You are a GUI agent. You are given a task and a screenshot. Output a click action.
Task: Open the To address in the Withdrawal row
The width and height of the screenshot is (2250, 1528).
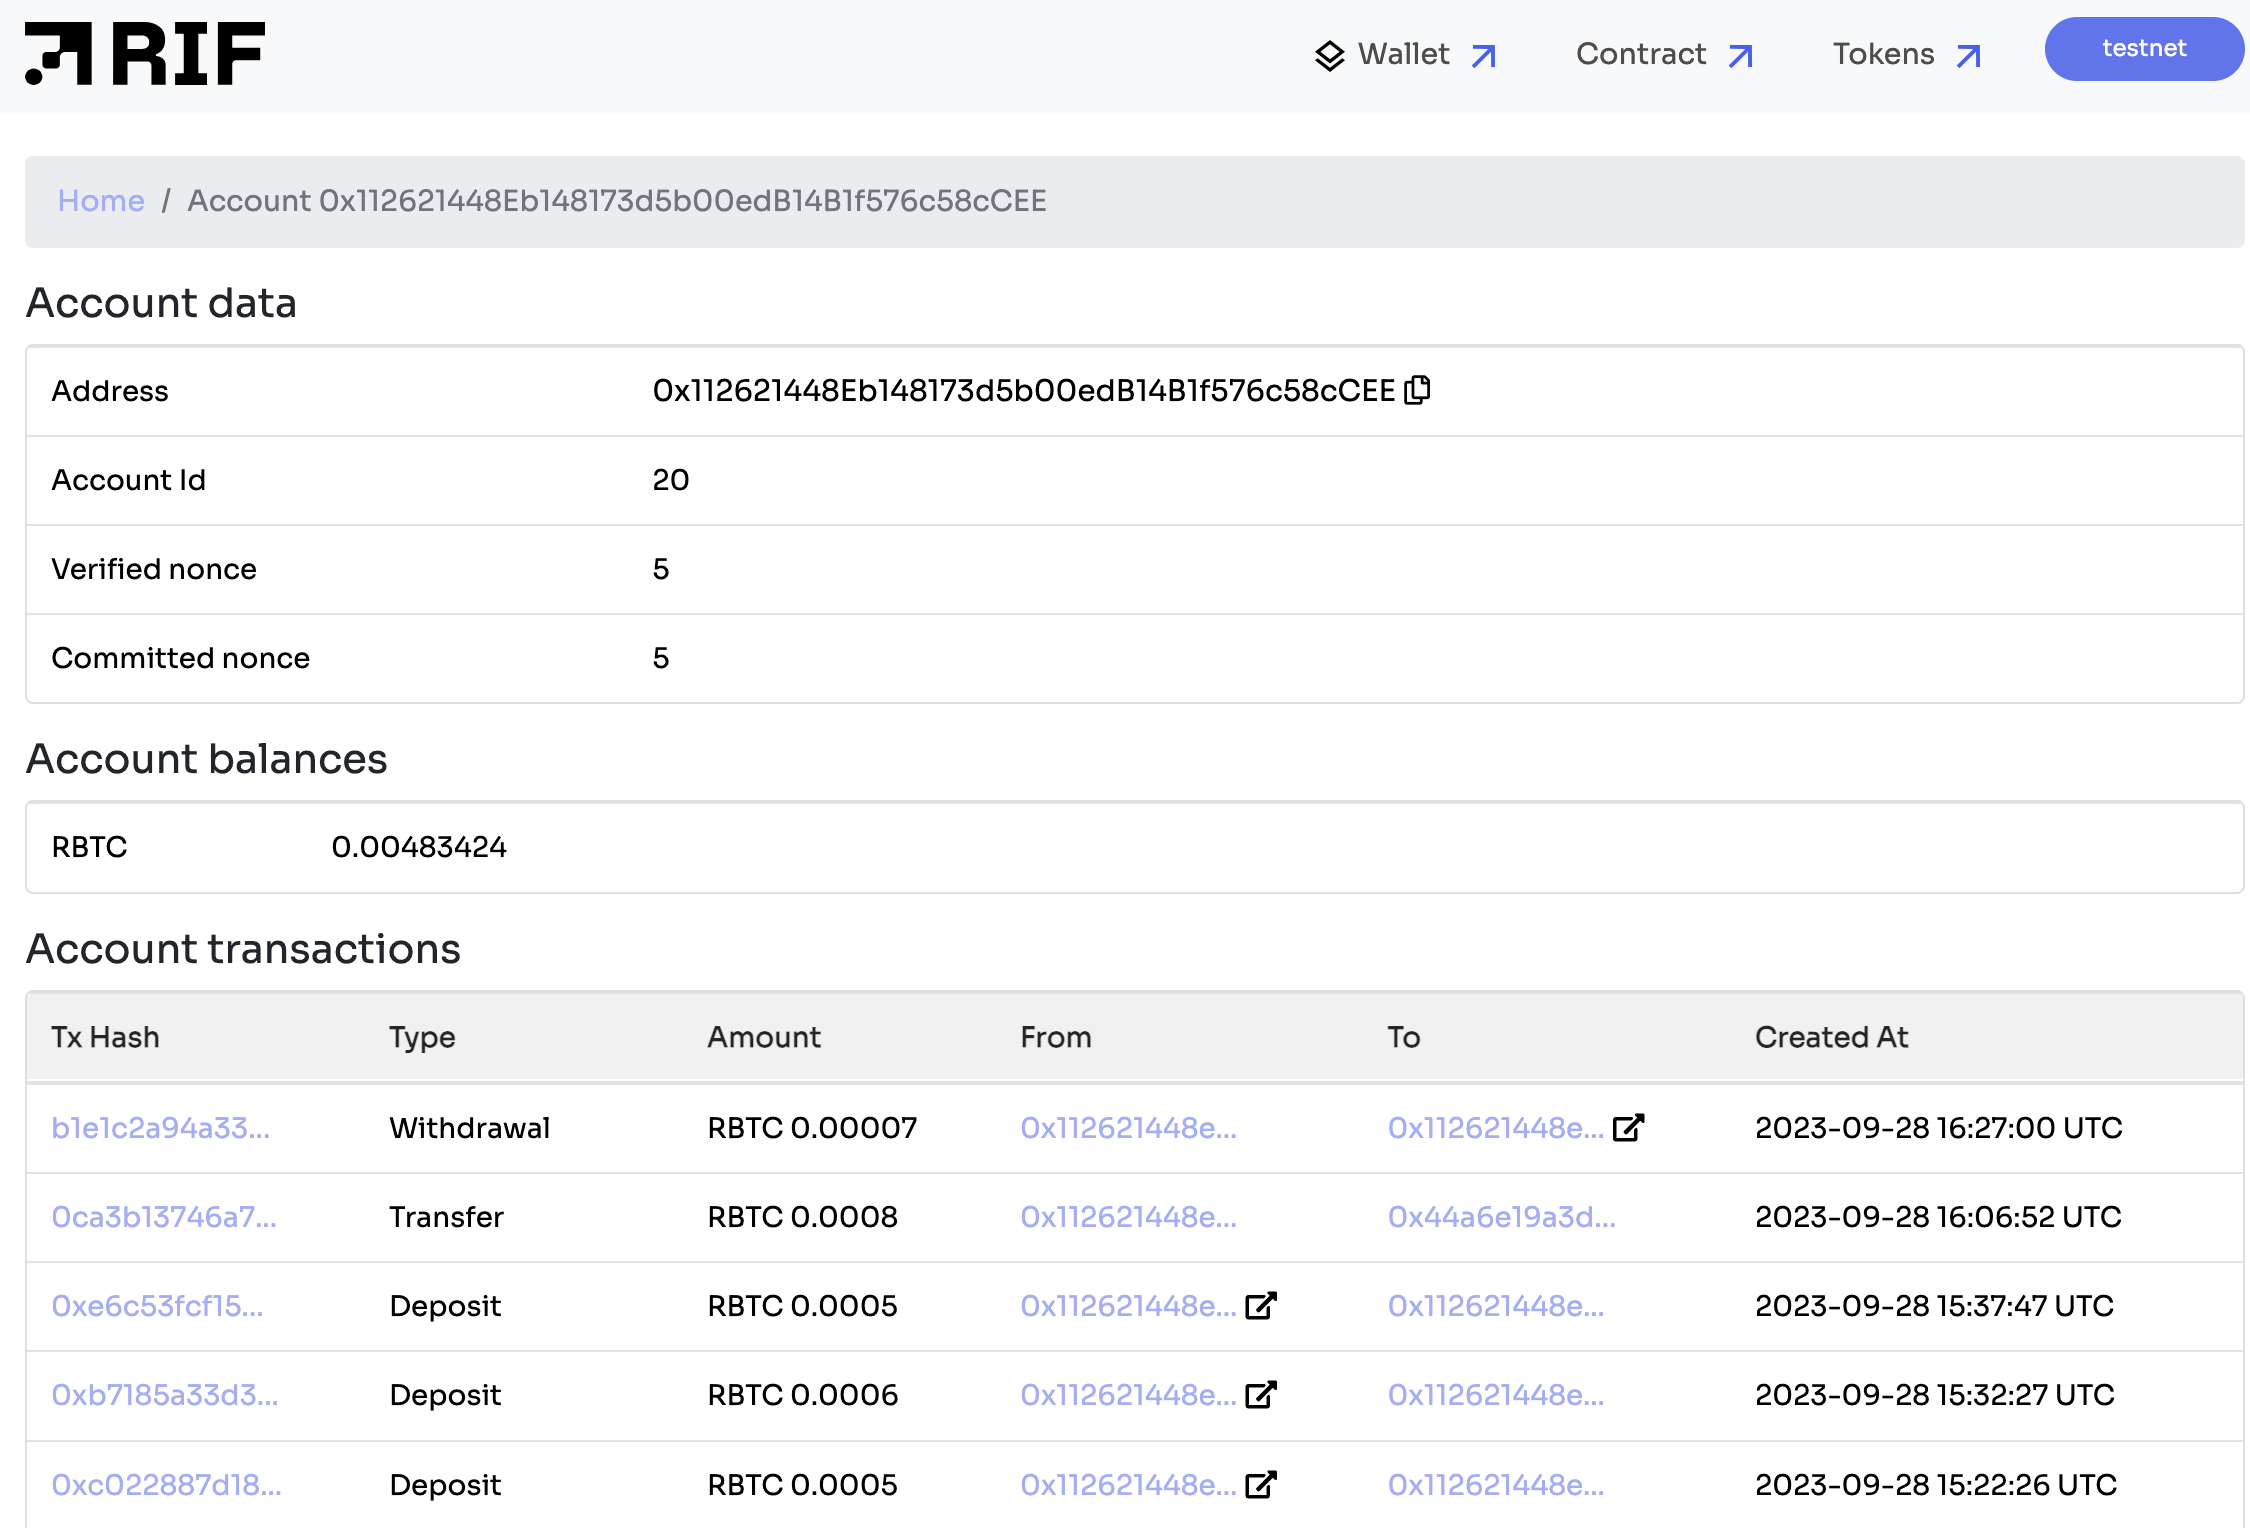(1495, 1128)
